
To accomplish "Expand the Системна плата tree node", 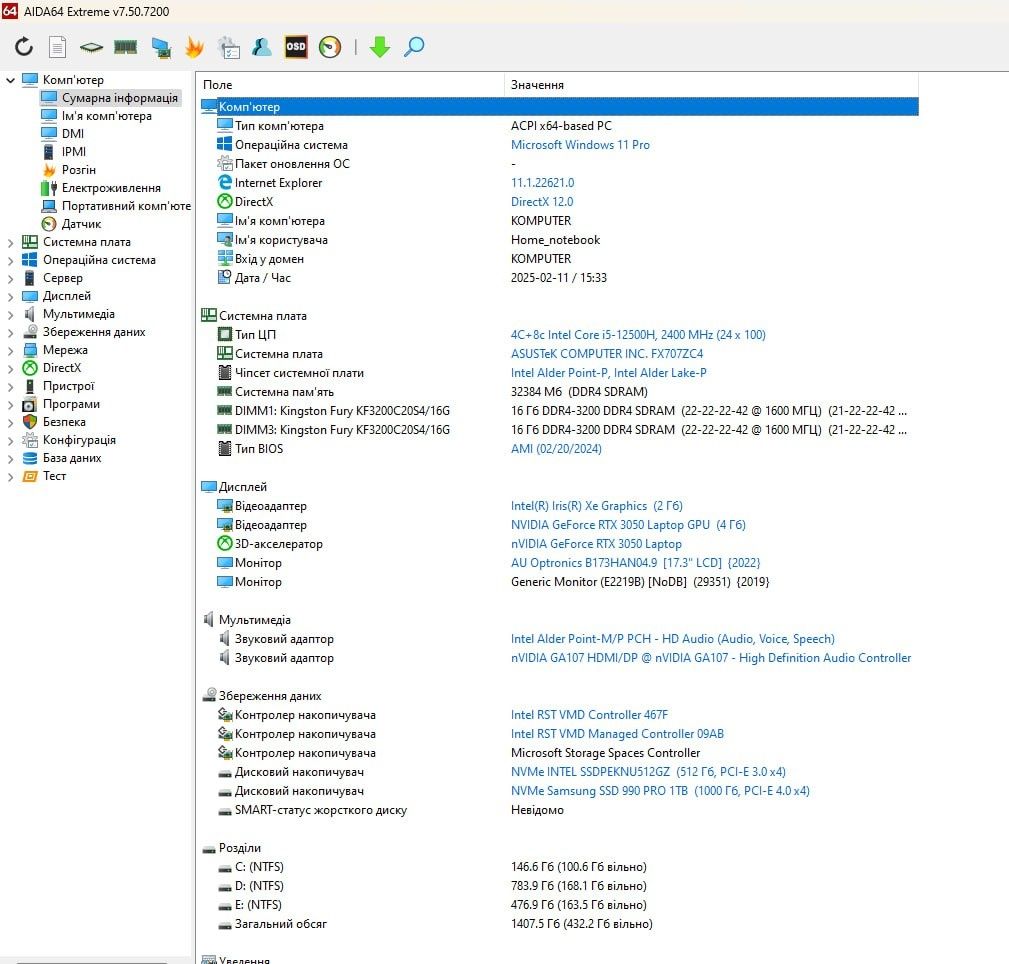I will point(10,243).
